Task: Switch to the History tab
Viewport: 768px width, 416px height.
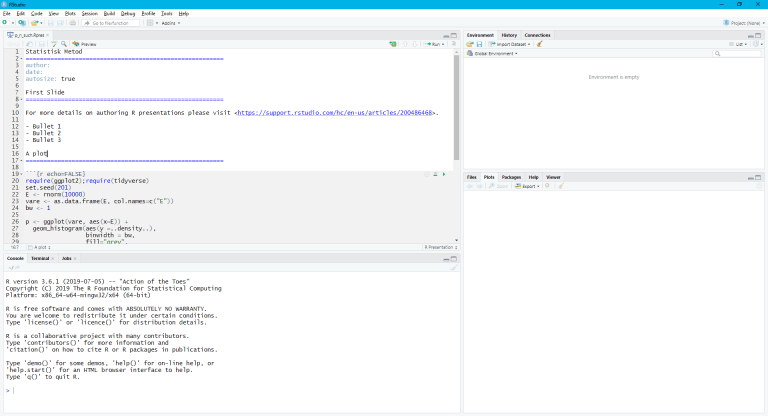Action: [x=509, y=35]
